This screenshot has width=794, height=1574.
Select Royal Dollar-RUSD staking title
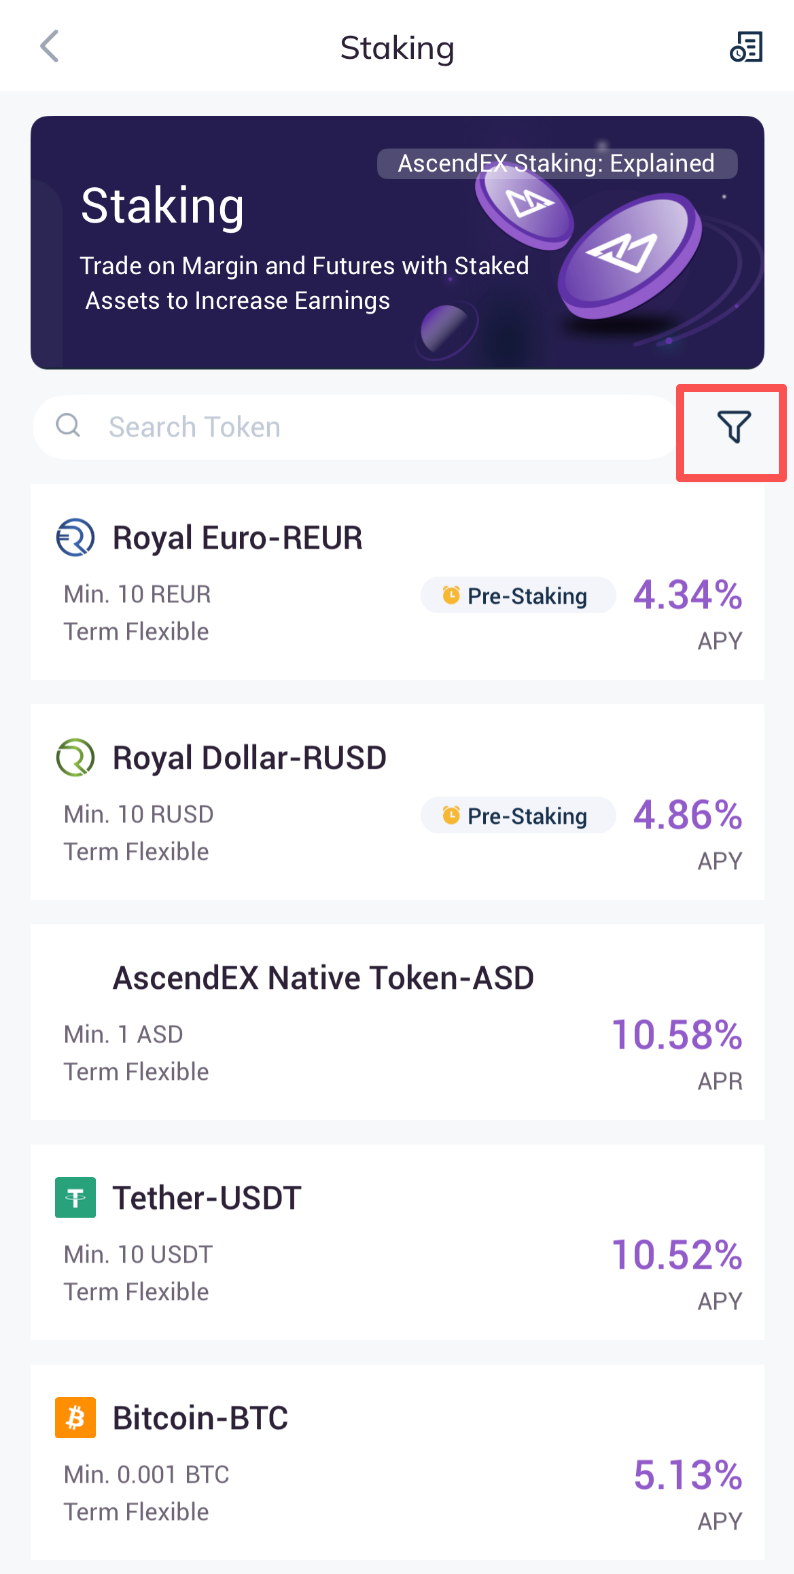coord(249,758)
